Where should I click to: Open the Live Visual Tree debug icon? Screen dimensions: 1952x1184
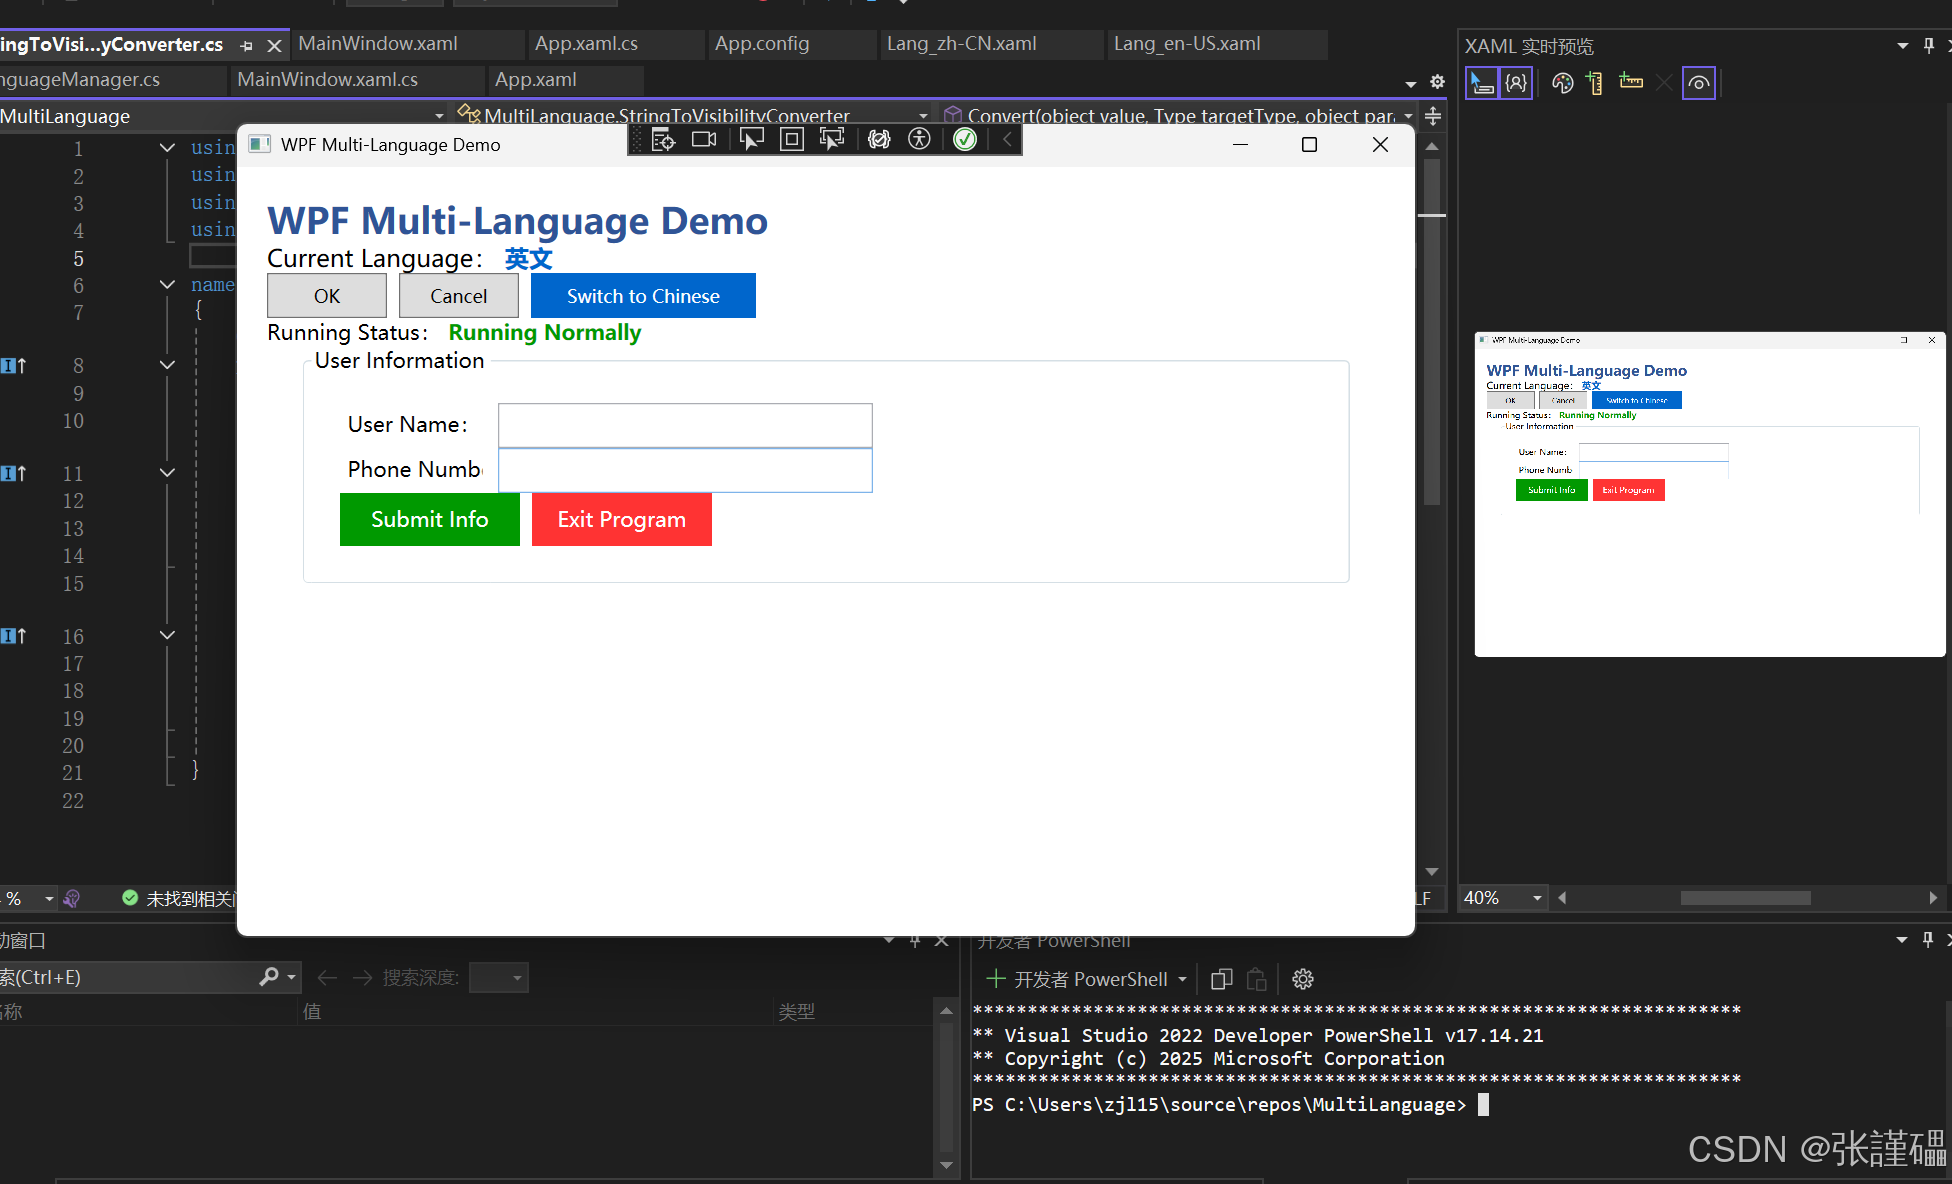pyautogui.click(x=663, y=140)
